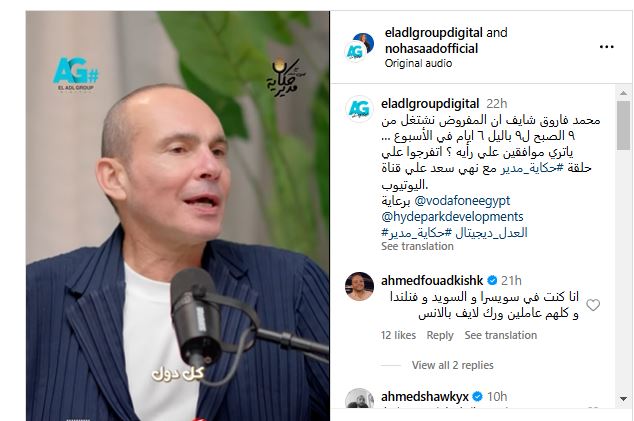Image resolution: width=634 pixels, height=421 pixels.
Task: Like ahmedfouadkishk's comment with the heart icon
Action: pos(593,305)
